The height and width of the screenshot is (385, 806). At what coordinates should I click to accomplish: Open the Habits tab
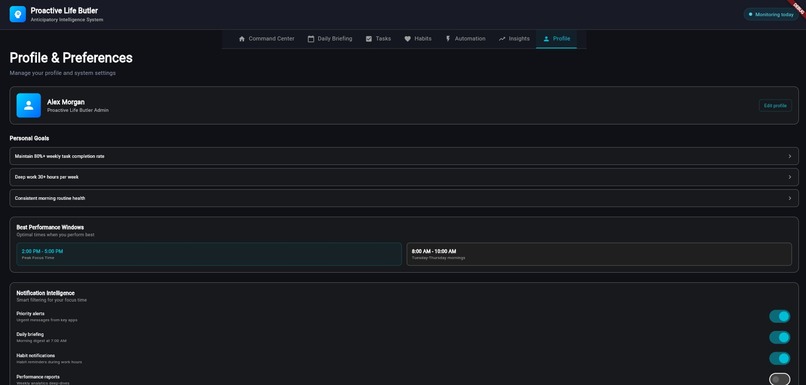point(417,39)
